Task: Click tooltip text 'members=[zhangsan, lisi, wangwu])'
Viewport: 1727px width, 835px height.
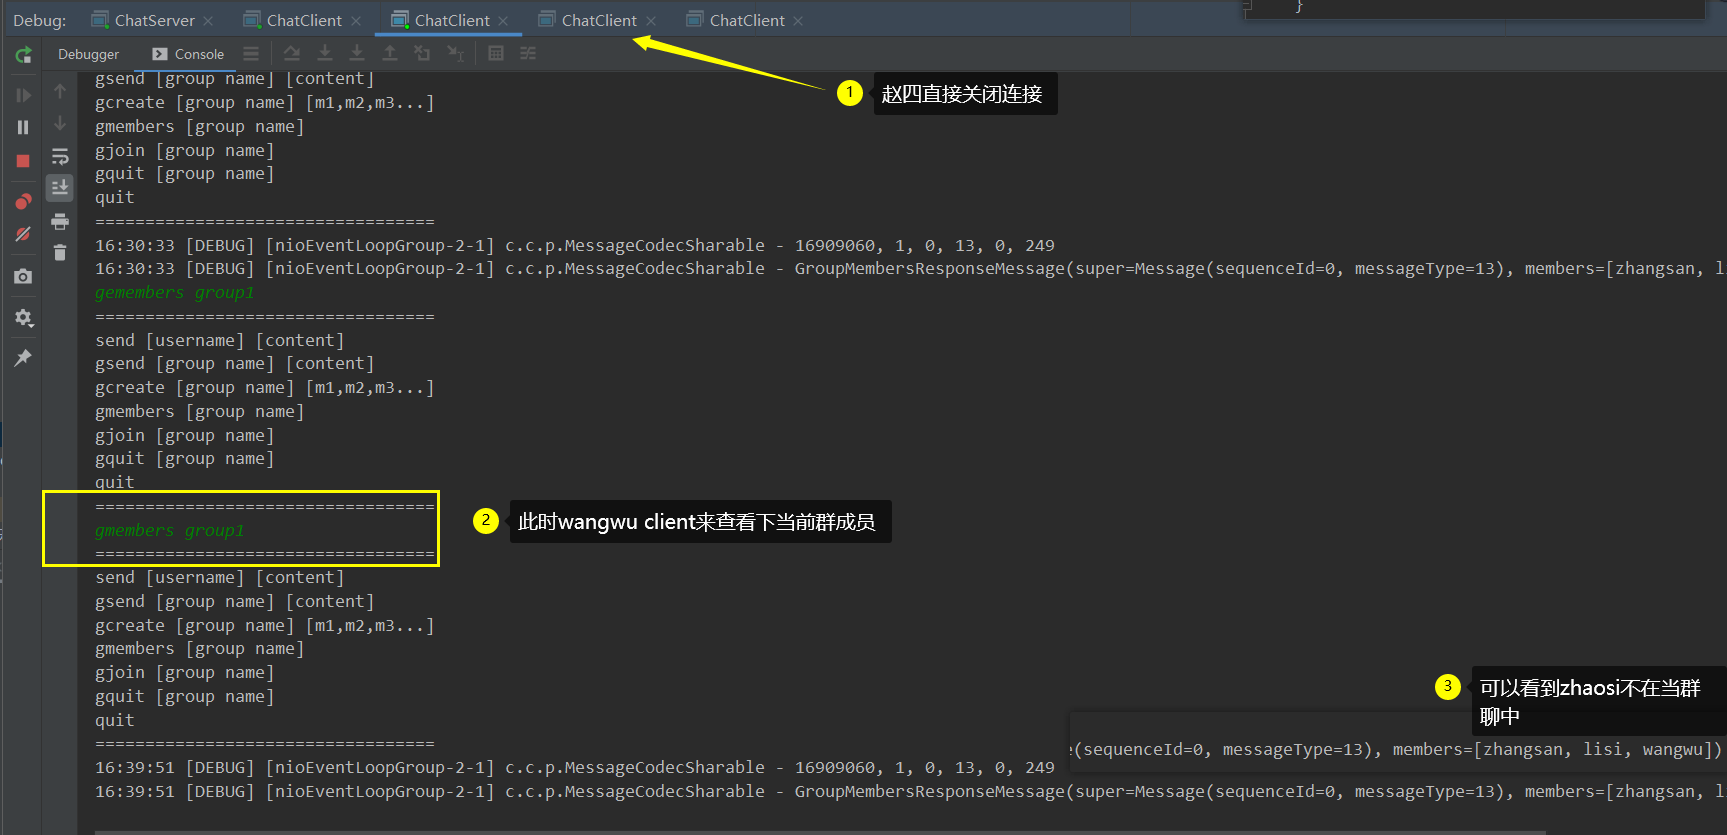Action: tap(1557, 750)
